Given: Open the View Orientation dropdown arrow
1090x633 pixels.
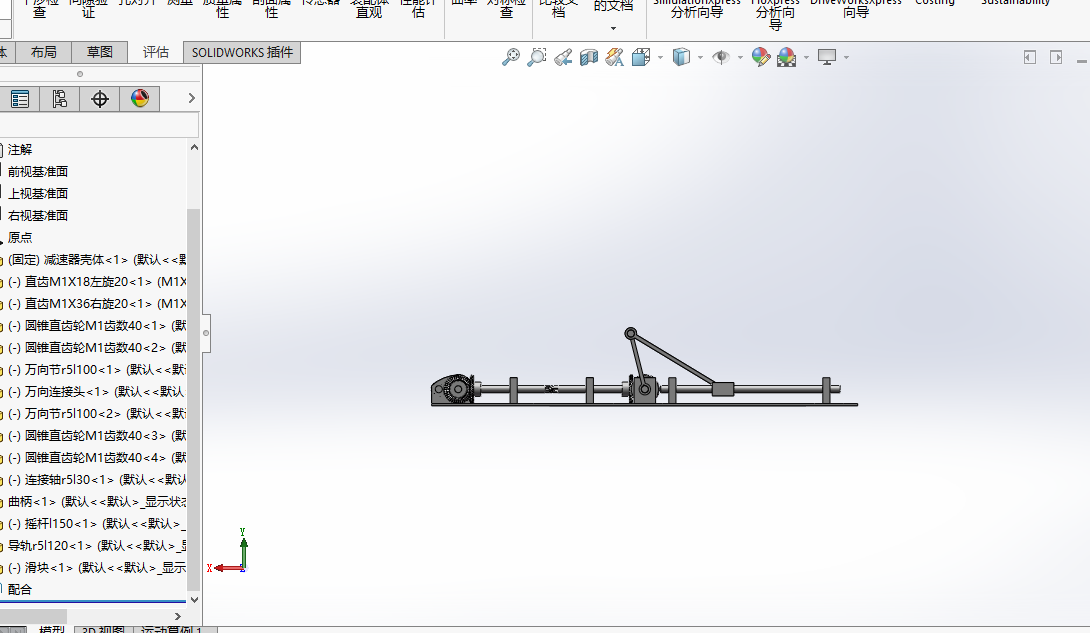Looking at the screenshot, I should [660, 57].
